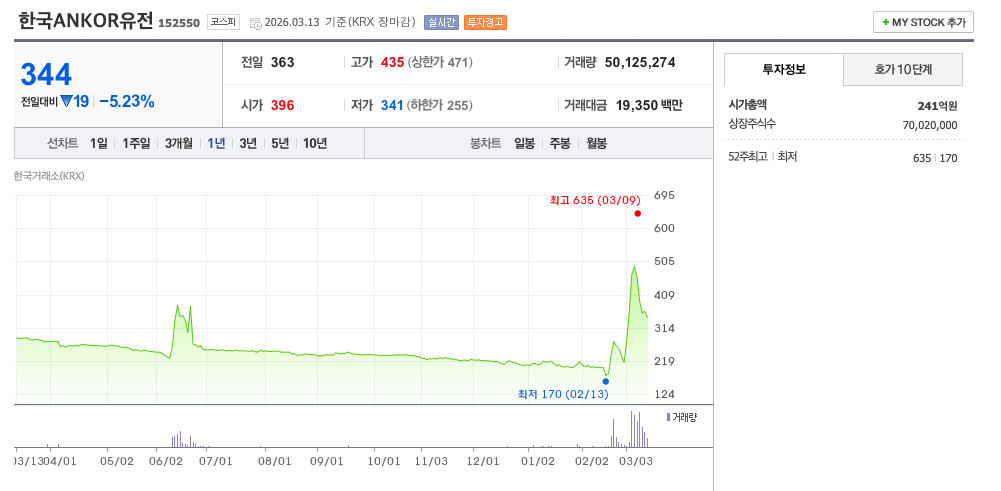Viewport: 1001px width, 491px height.
Task: Click the 한국거래소(KRX) chart label
Action: pyautogui.click(x=49, y=176)
